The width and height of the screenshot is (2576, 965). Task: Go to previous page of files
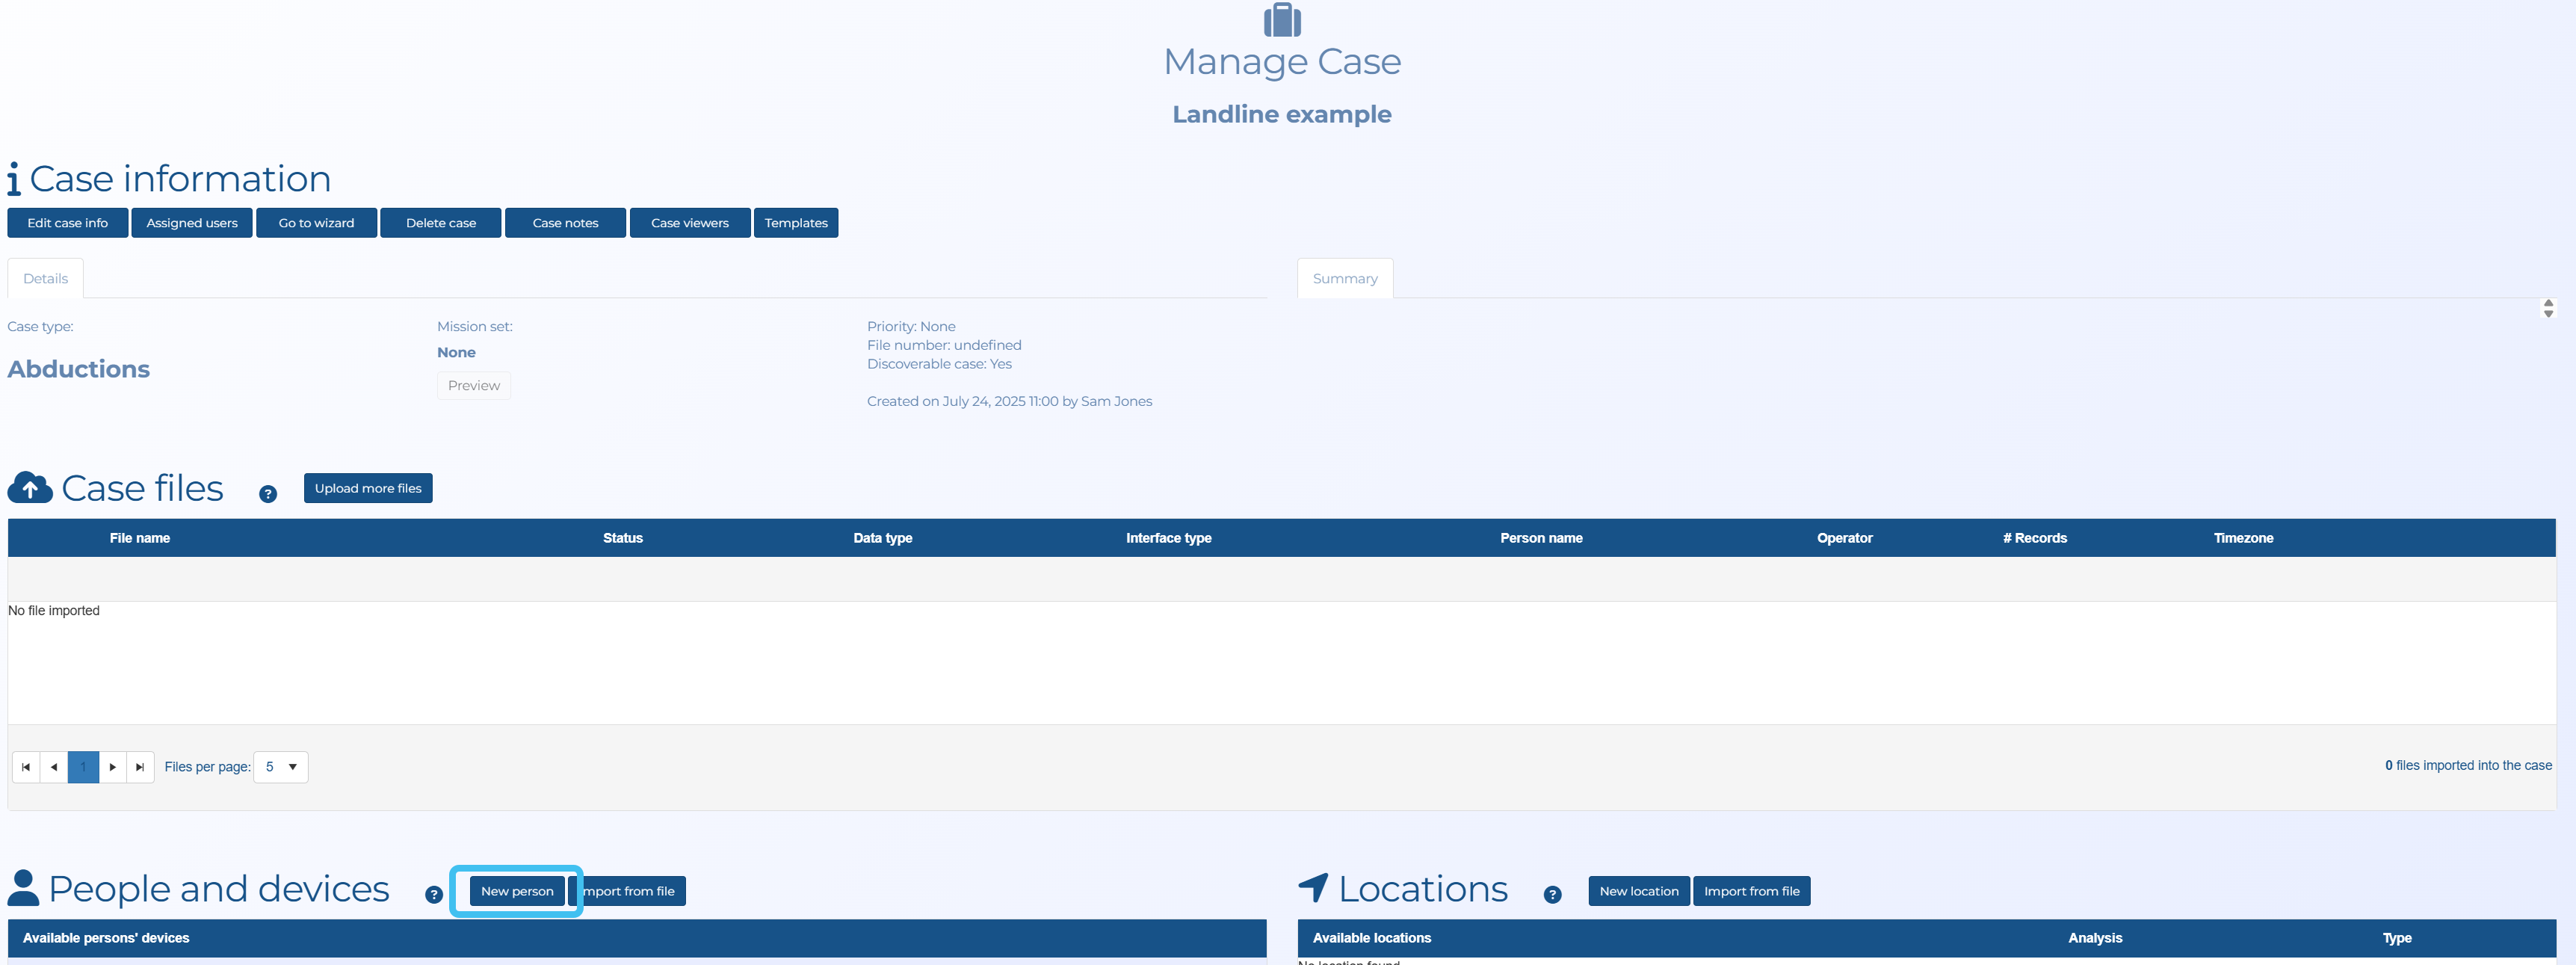click(x=54, y=767)
